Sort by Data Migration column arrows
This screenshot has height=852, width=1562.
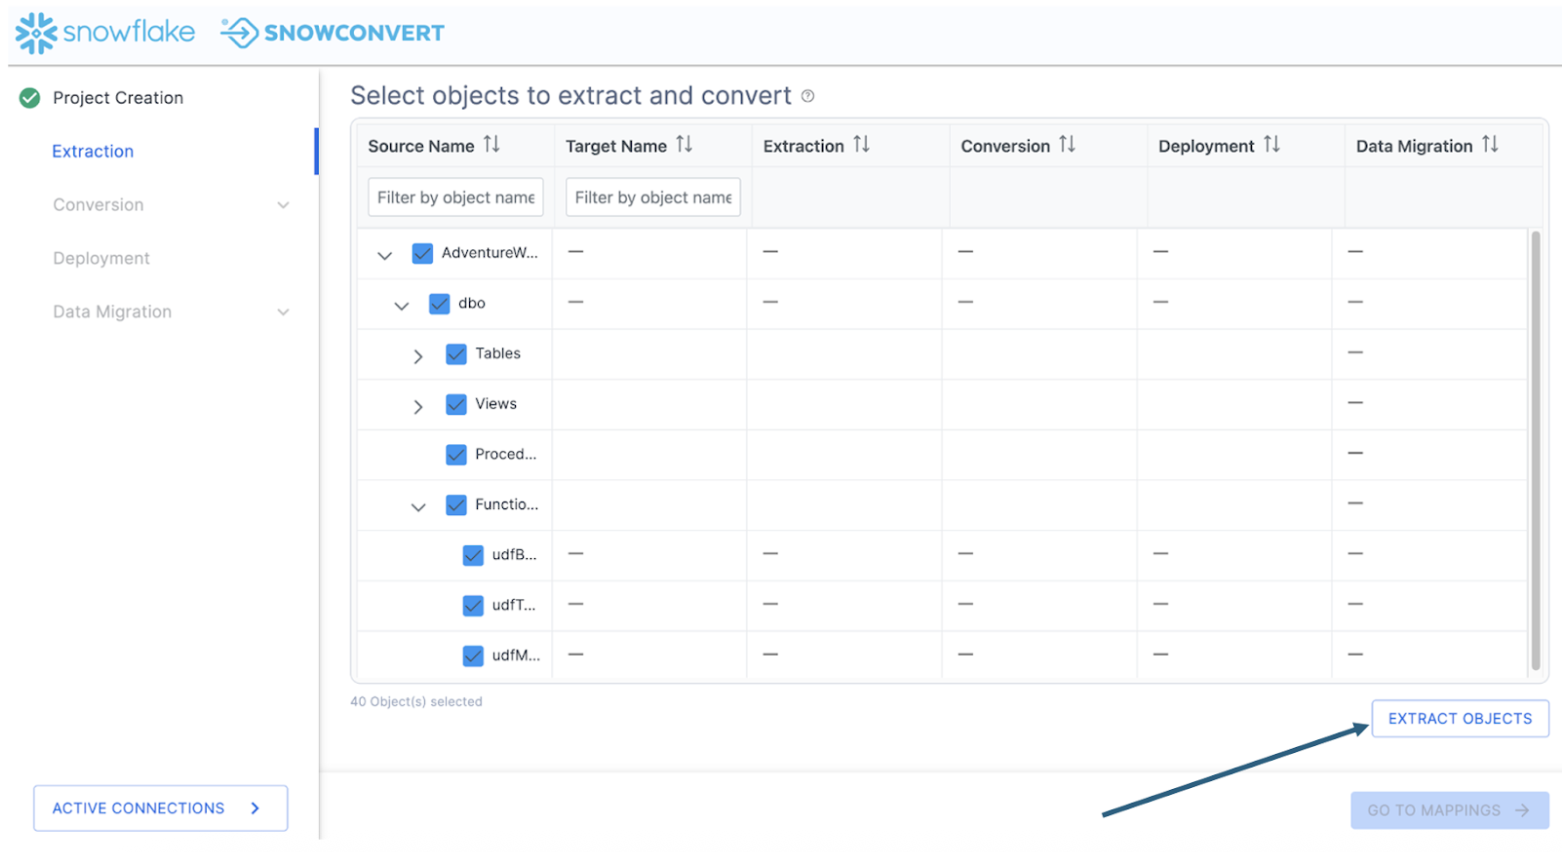coord(1490,145)
